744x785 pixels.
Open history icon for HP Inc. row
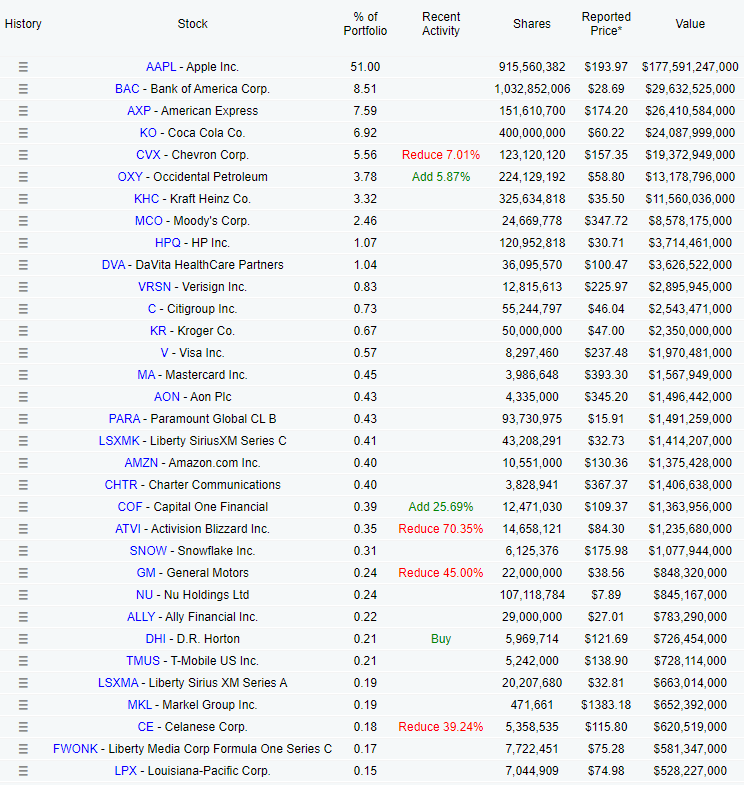coord(23,243)
